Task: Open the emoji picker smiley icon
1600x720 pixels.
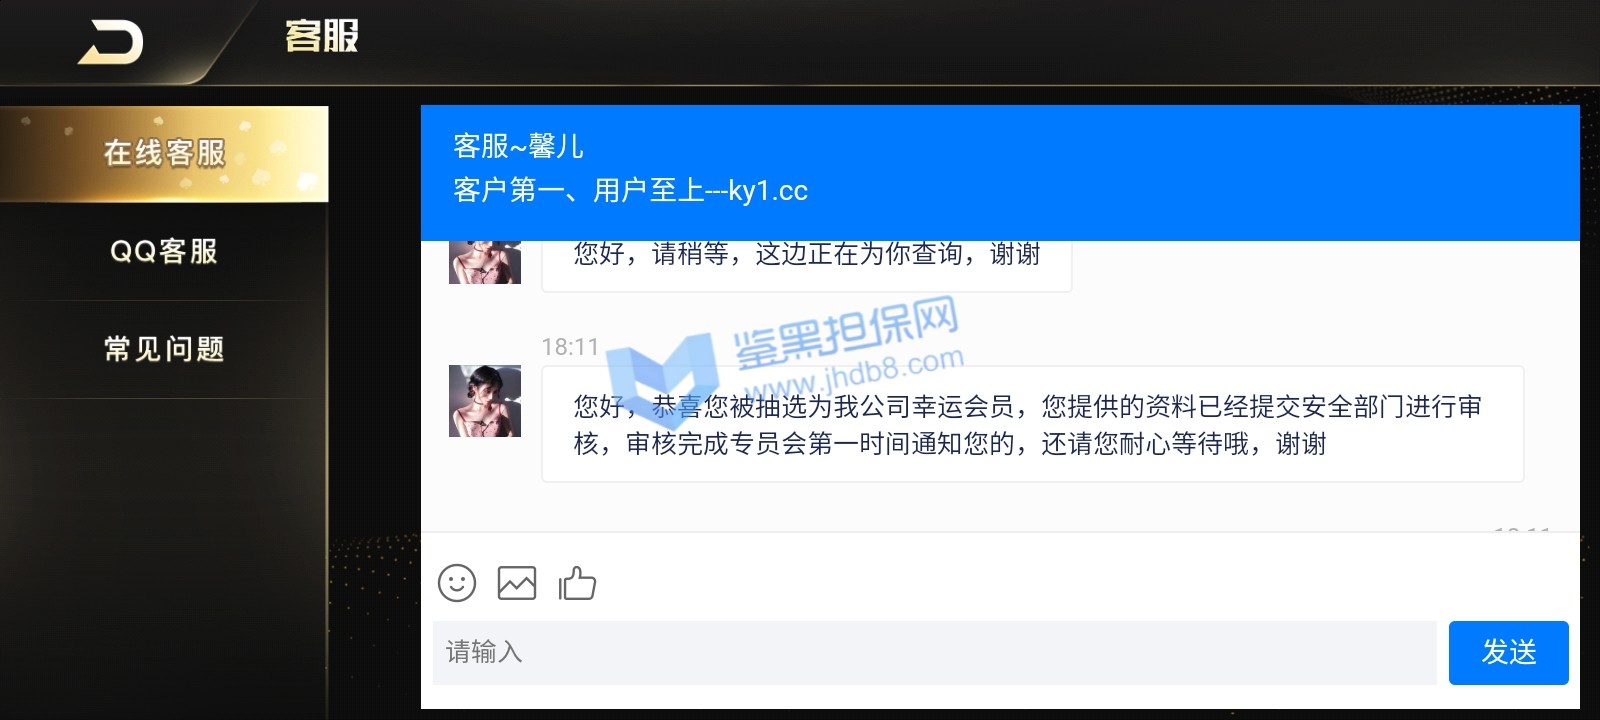Action: pyautogui.click(x=457, y=583)
